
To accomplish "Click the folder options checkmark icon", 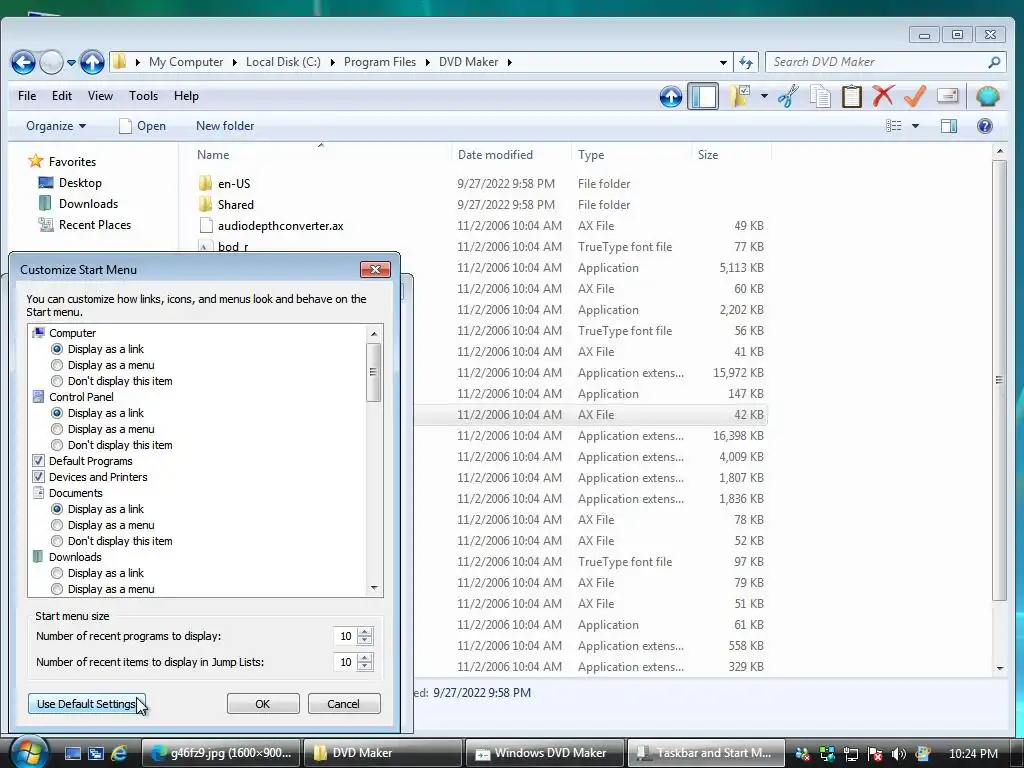I will [x=741, y=97].
